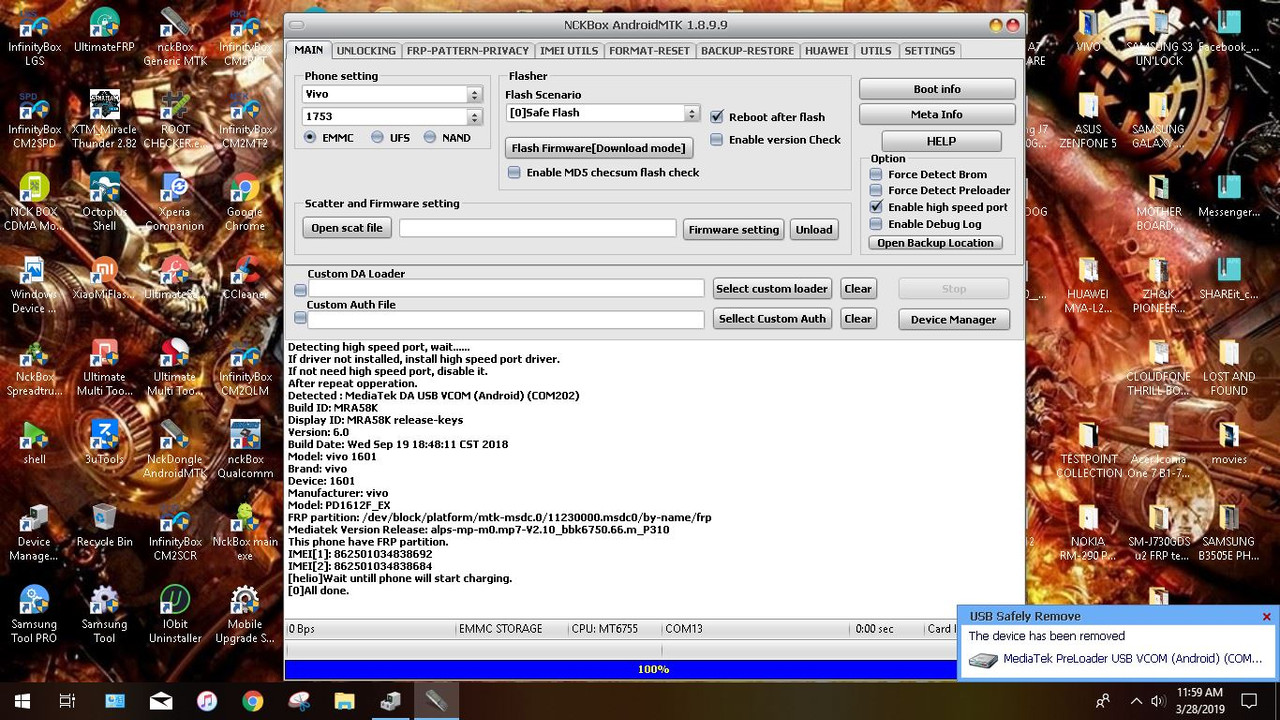Switch to the UNLOCKING tab
The width and height of the screenshot is (1280, 720).
pyautogui.click(x=366, y=51)
